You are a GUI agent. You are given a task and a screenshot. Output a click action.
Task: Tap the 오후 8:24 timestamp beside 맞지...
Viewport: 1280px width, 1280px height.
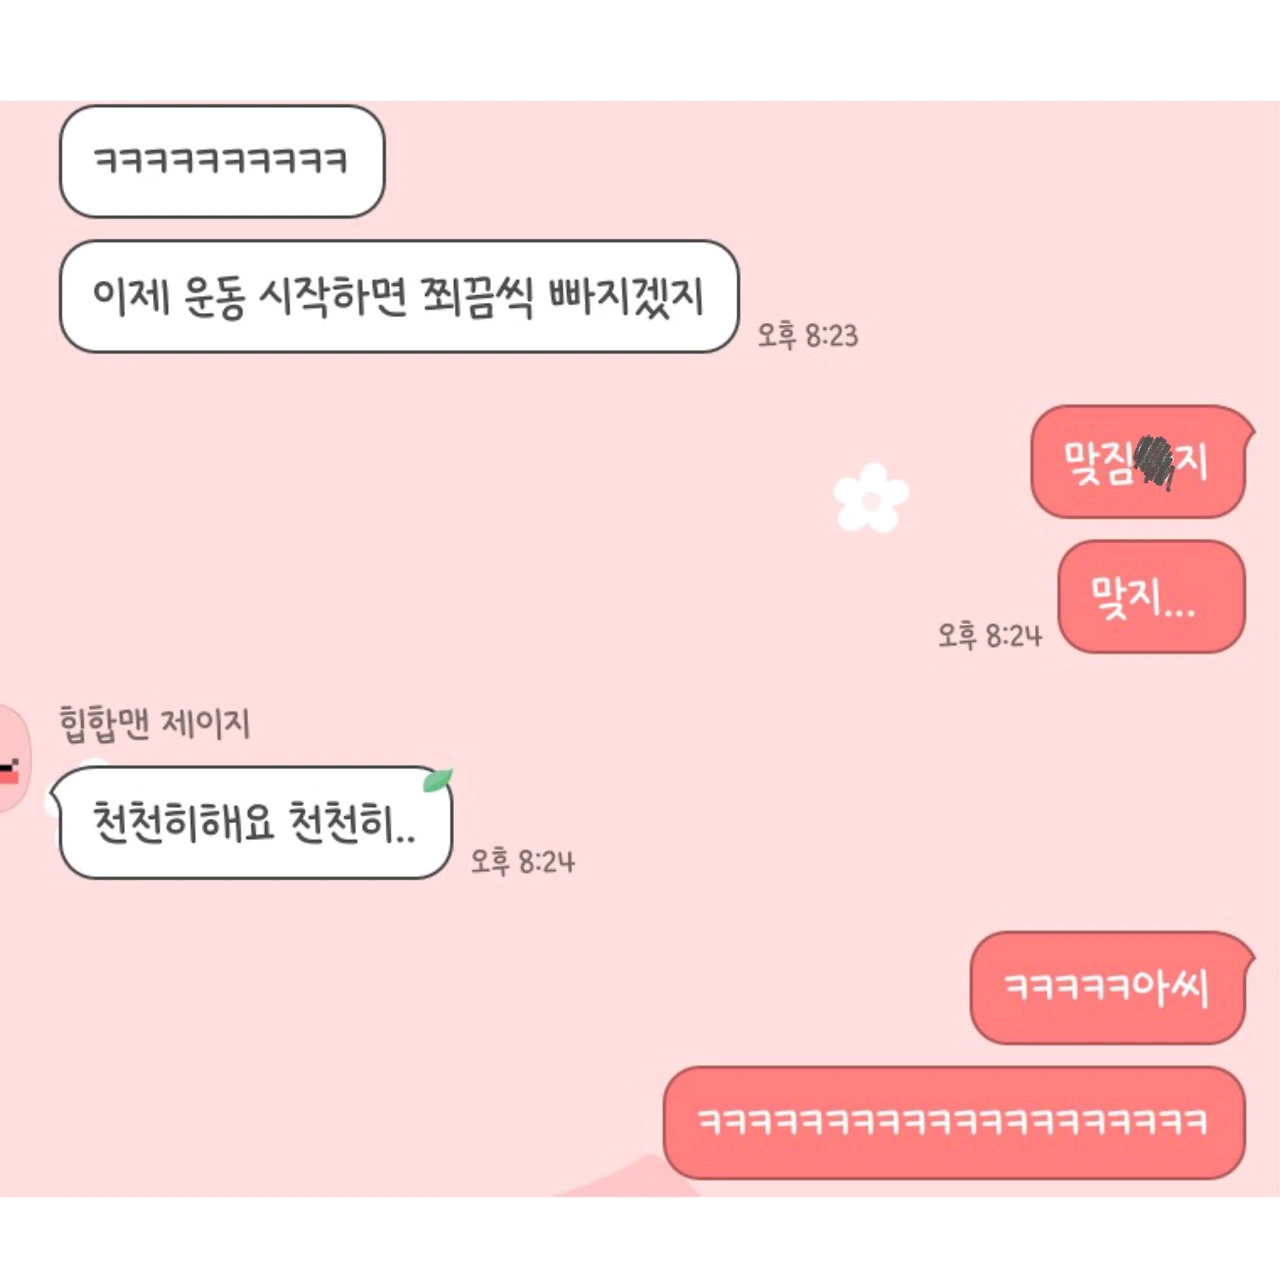pyautogui.click(x=989, y=635)
